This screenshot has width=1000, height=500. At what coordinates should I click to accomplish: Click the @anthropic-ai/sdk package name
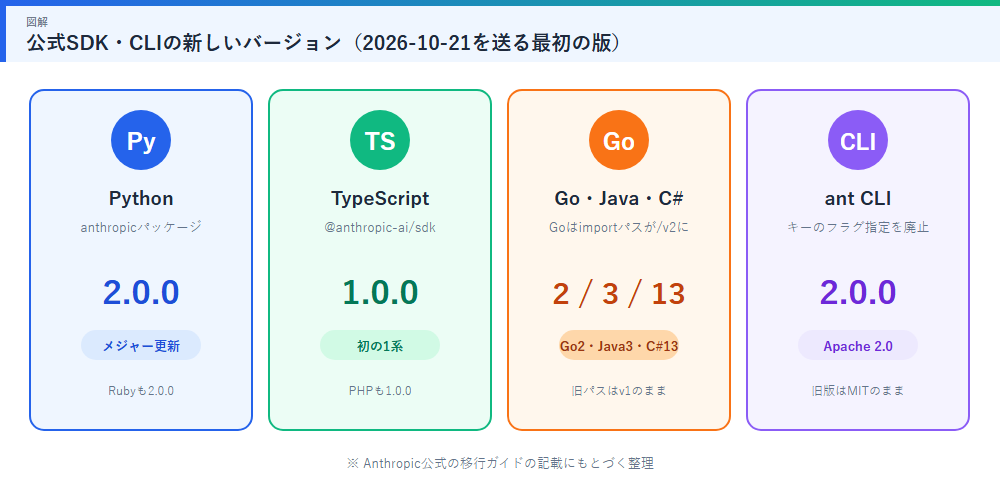380,226
